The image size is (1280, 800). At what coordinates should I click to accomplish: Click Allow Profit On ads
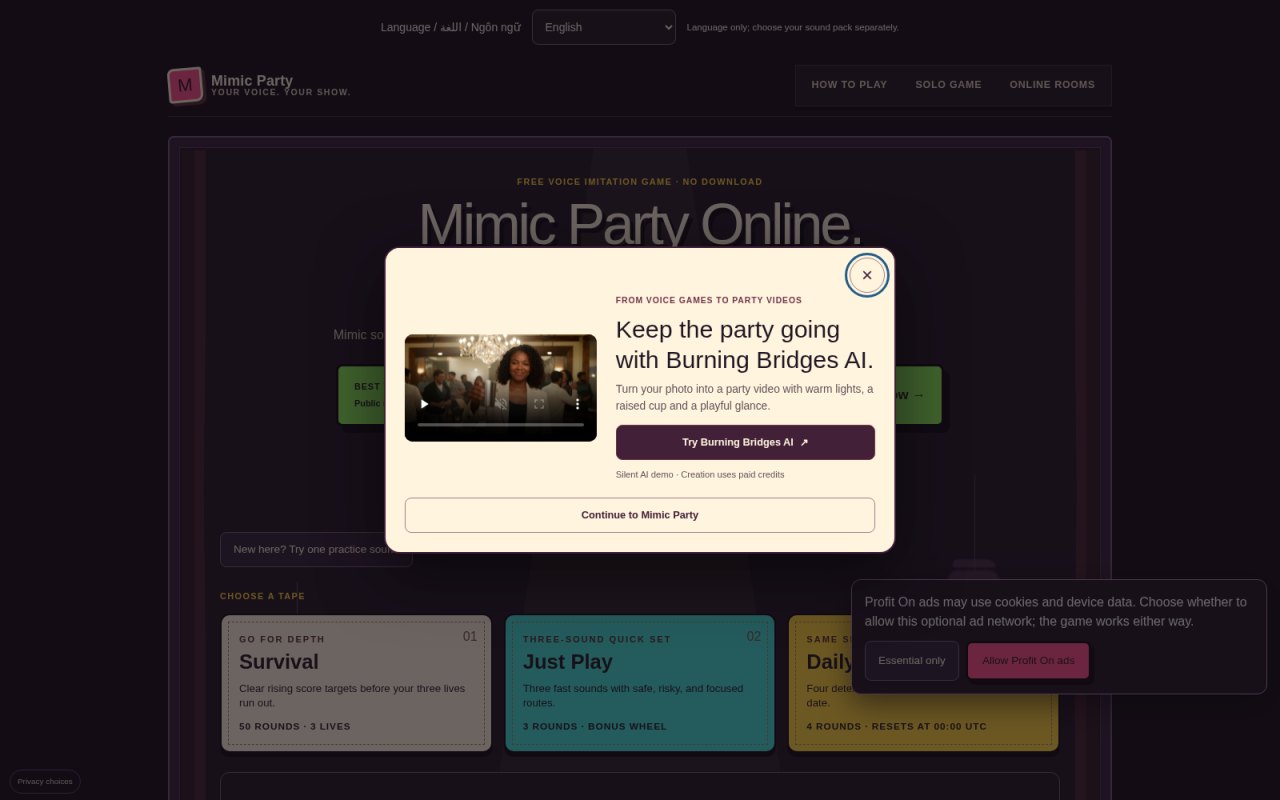(1028, 661)
